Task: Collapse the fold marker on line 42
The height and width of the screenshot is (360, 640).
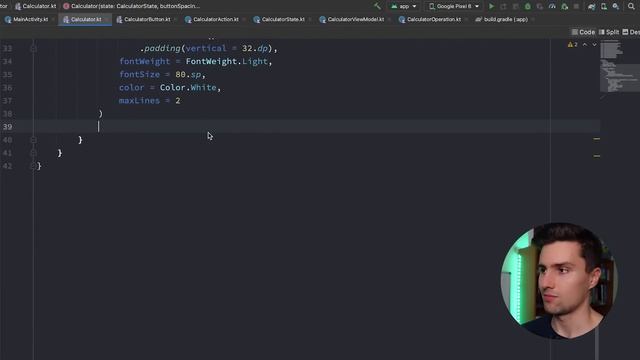Action: click(34, 166)
